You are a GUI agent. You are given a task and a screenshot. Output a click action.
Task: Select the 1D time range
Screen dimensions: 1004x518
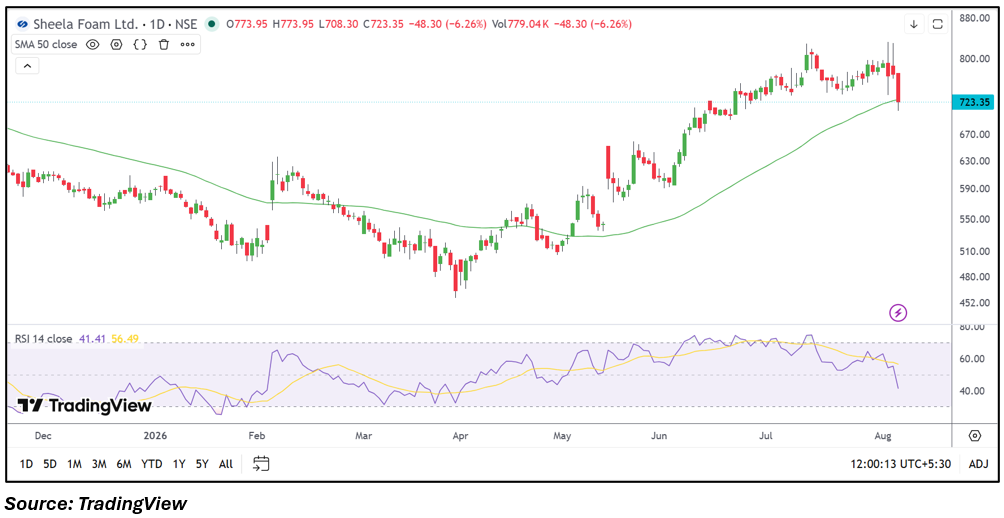[x=26, y=464]
